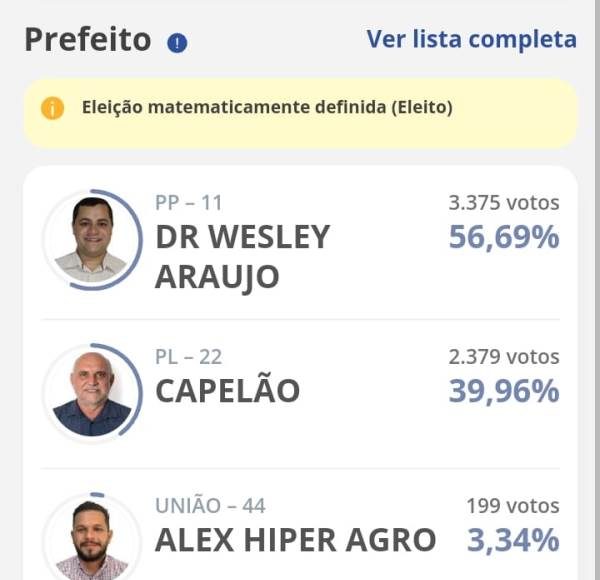Viewport: 600px width, 580px height.
Task: Click the ALEX HIPER AGRO candidate name
Action: tap(295, 540)
